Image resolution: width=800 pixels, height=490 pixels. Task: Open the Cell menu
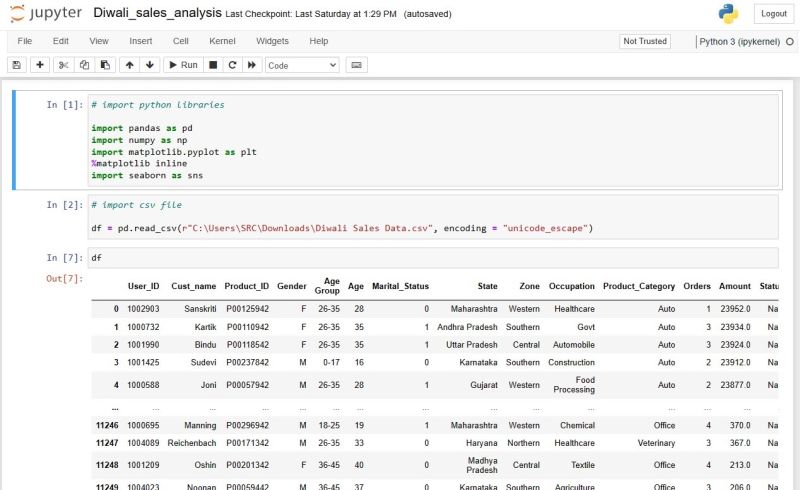click(180, 41)
